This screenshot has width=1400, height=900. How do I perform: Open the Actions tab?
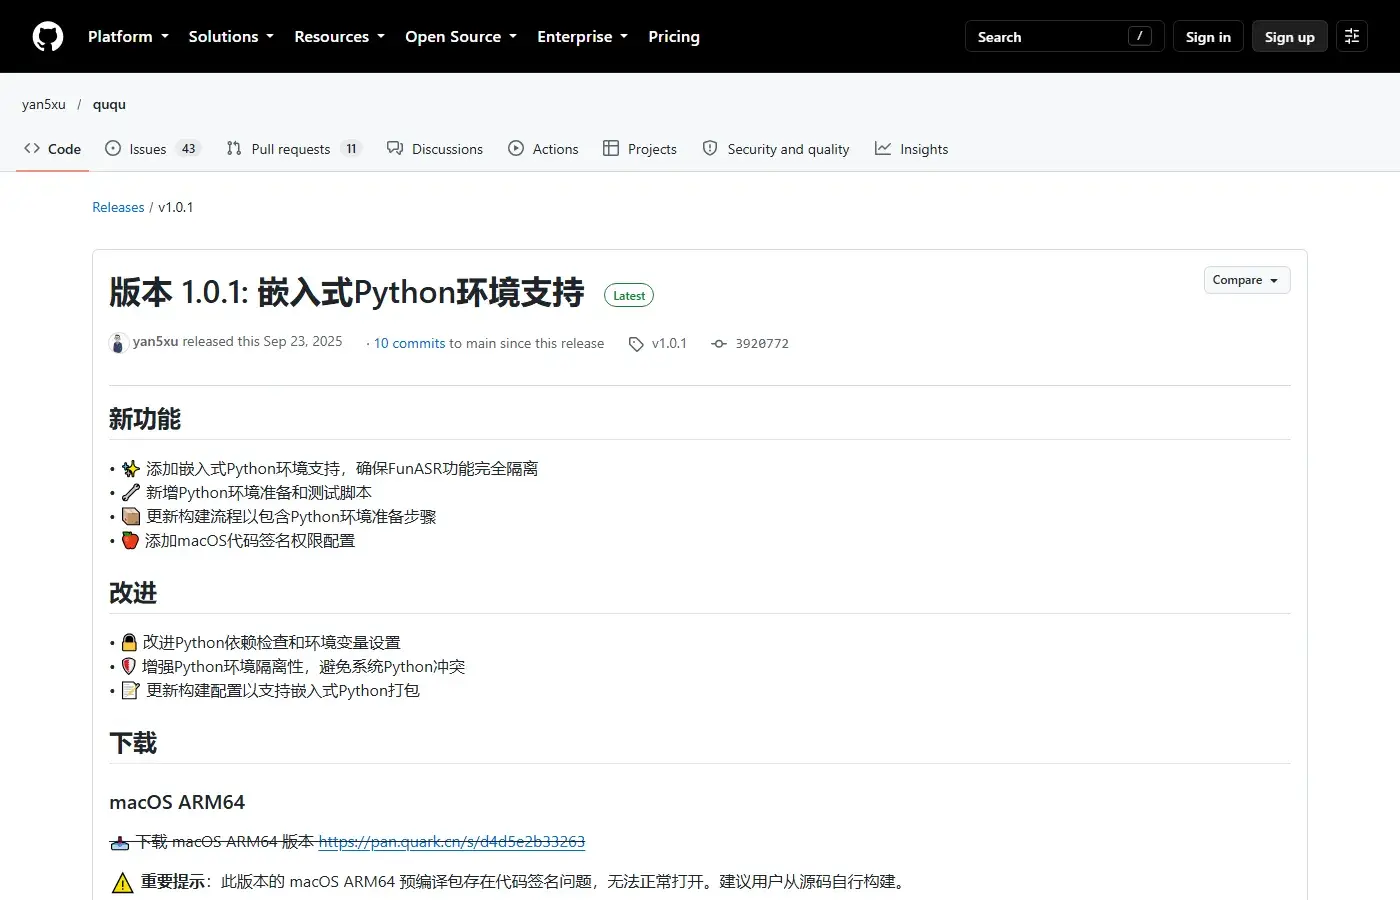pos(543,149)
